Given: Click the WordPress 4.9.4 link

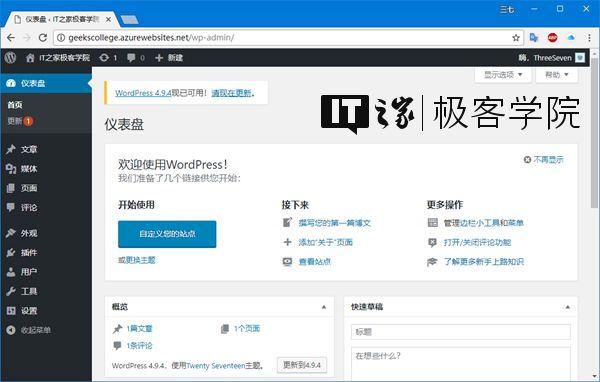Looking at the screenshot, I should click(x=143, y=93).
